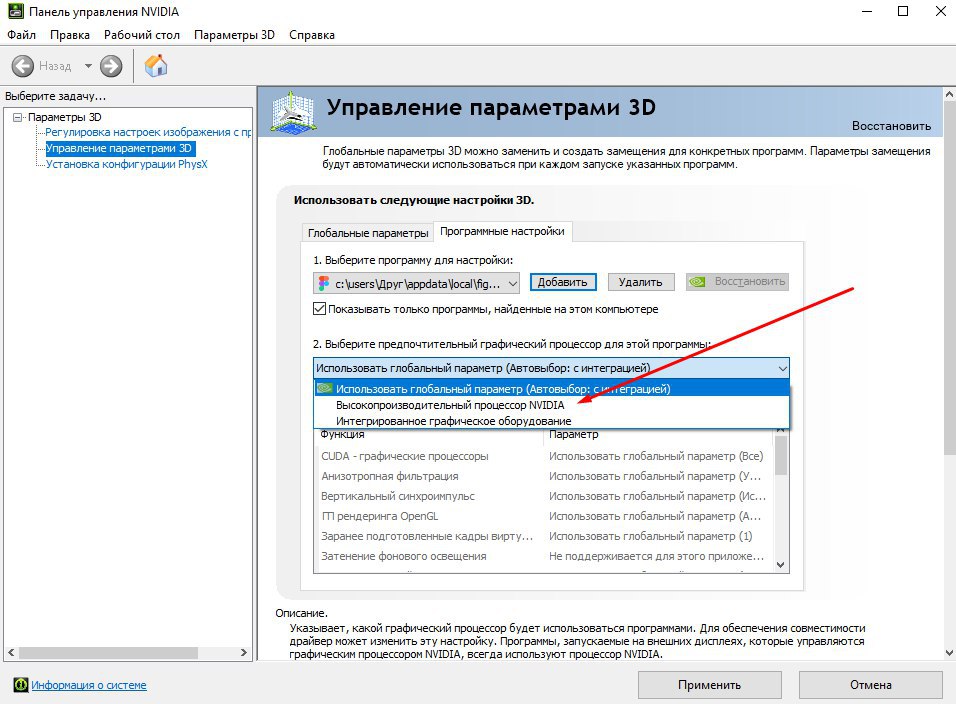Open back history dropdown arrow

[x=88, y=66]
